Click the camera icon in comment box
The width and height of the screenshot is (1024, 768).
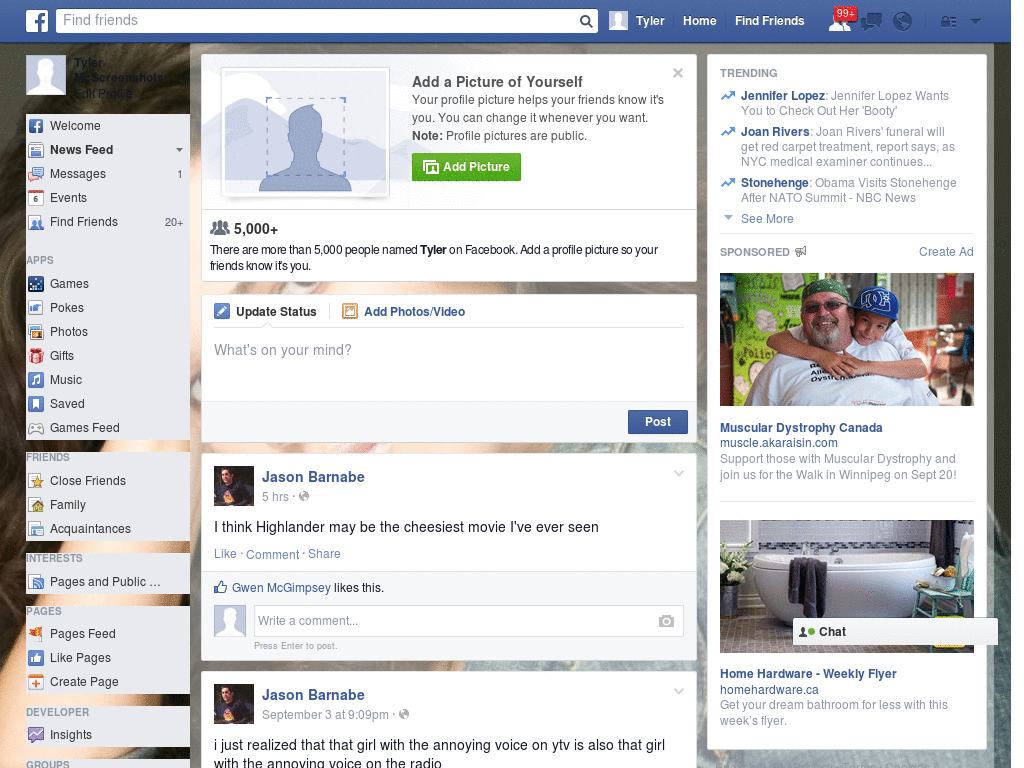coord(666,621)
